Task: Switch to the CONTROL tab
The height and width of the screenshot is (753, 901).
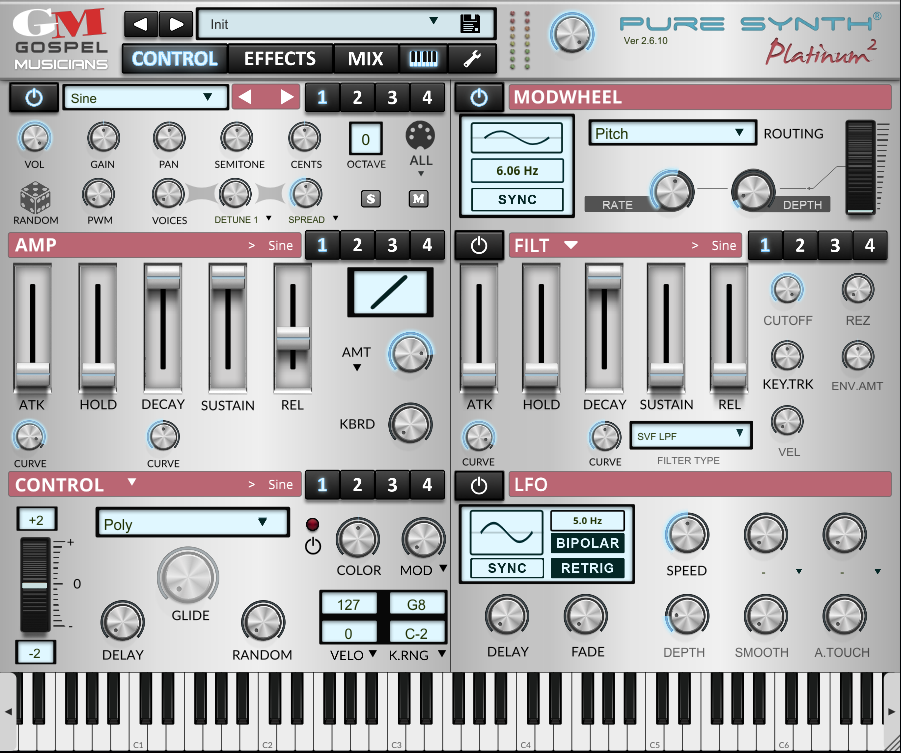Action: [x=175, y=58]
